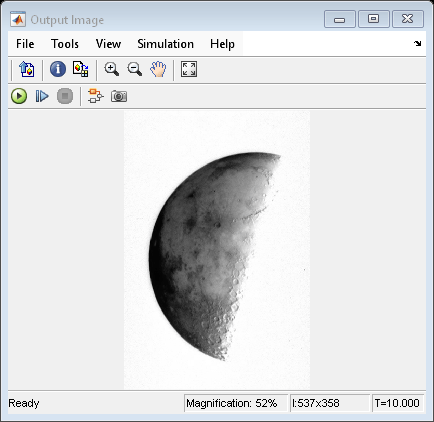Click the gray Stop simulation button

pyautogui.click(x=65, y=96)
